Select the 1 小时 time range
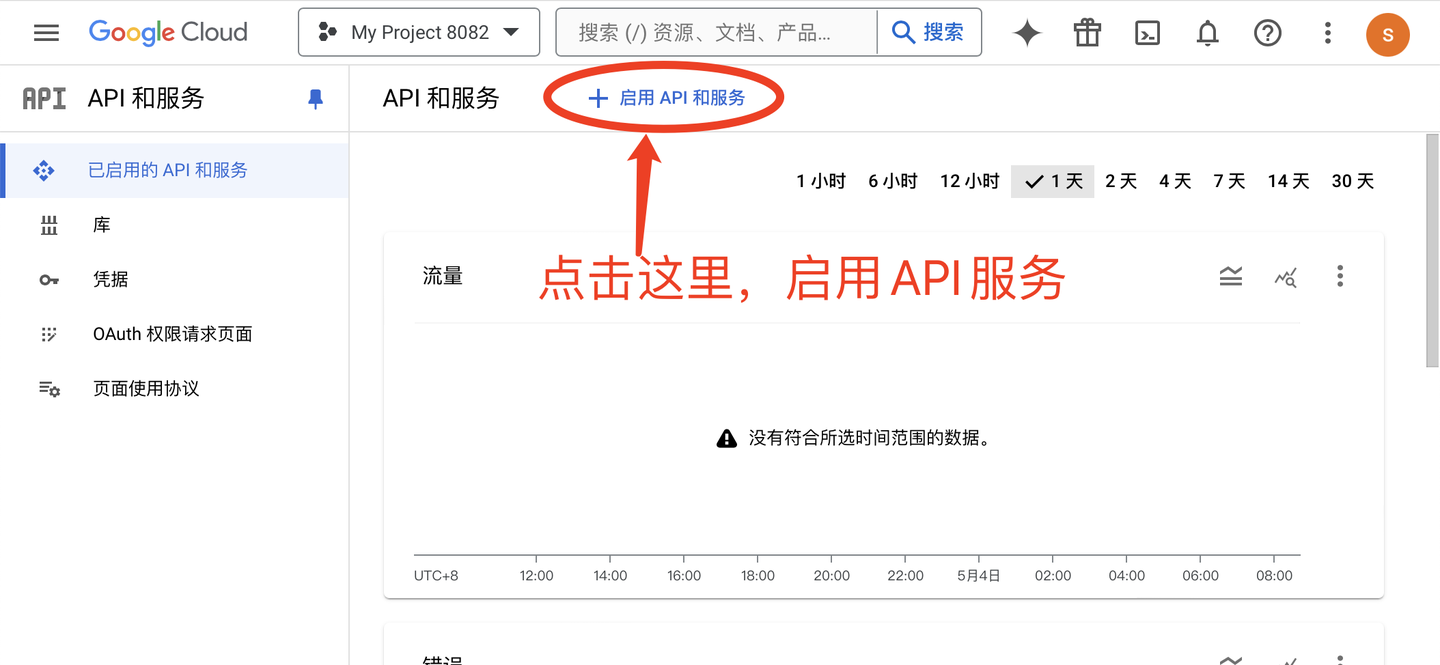The width and height of the screenshot is (1440, 665). coord(821,181)
